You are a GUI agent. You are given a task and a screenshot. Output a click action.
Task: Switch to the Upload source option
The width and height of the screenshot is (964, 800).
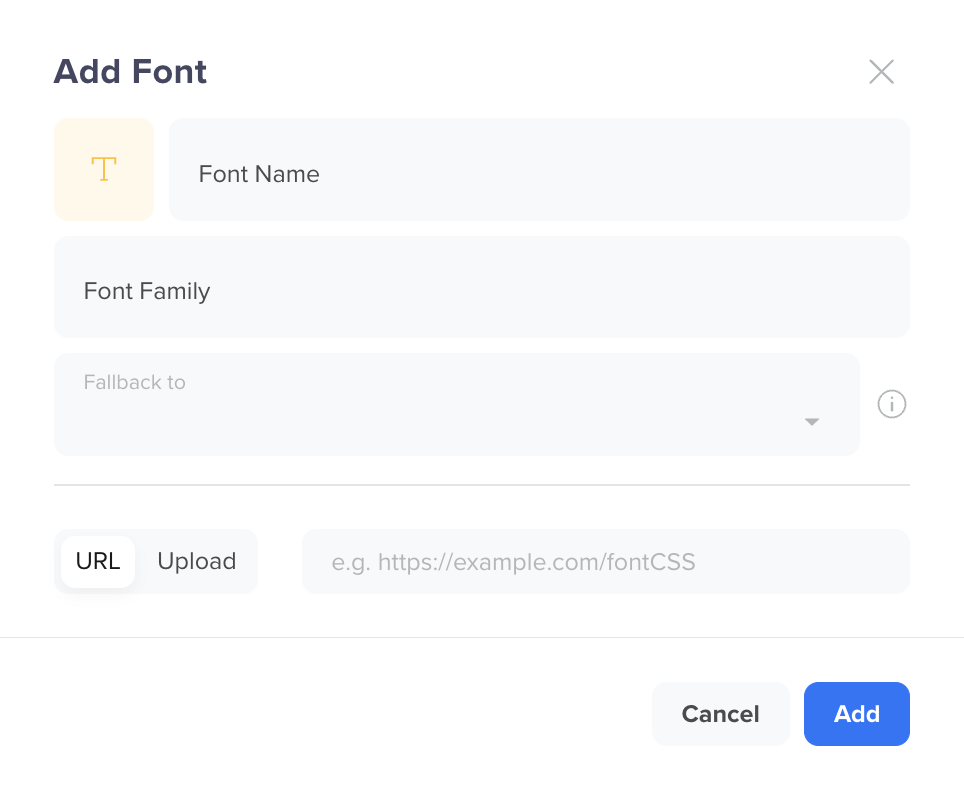pos(197,561)
